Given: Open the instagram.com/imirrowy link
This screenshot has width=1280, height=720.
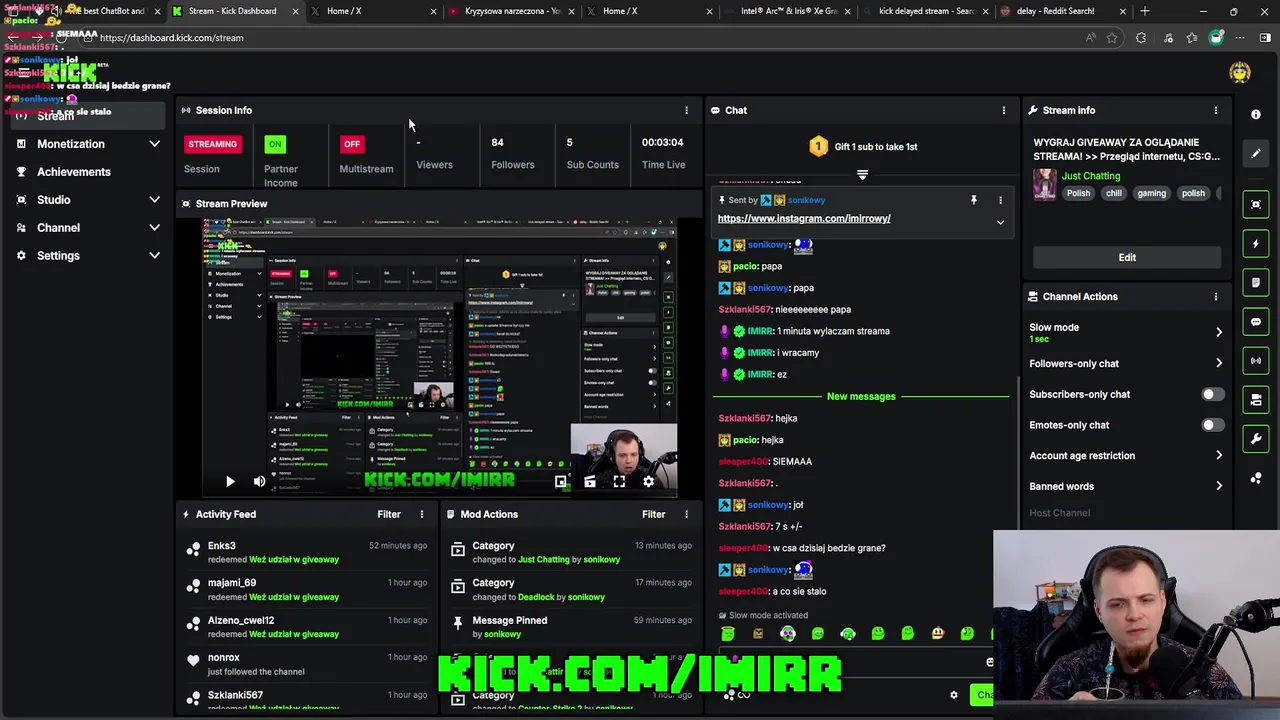Looking at the screenshot, I should click(804, 218).
